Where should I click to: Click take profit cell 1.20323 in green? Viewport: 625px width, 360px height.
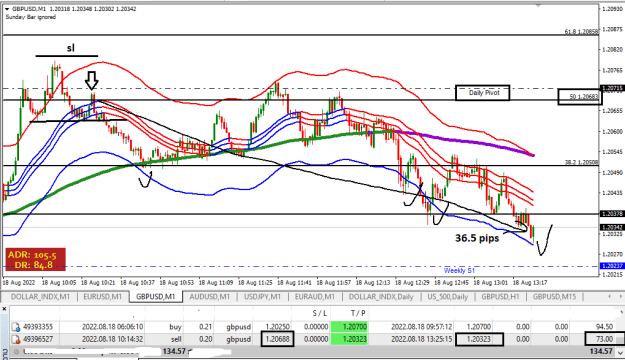click(349, 339)
